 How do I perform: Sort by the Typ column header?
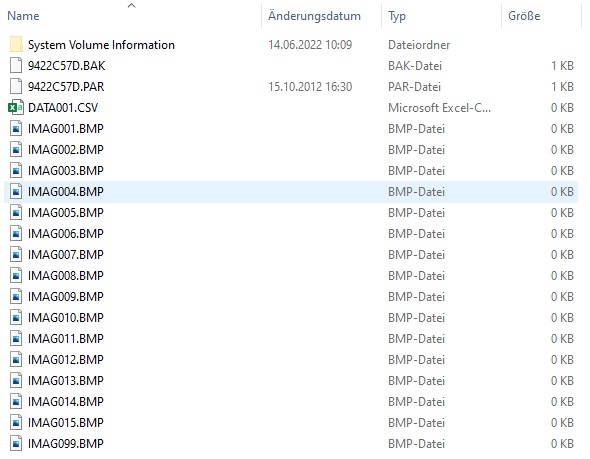pos(397,16)
